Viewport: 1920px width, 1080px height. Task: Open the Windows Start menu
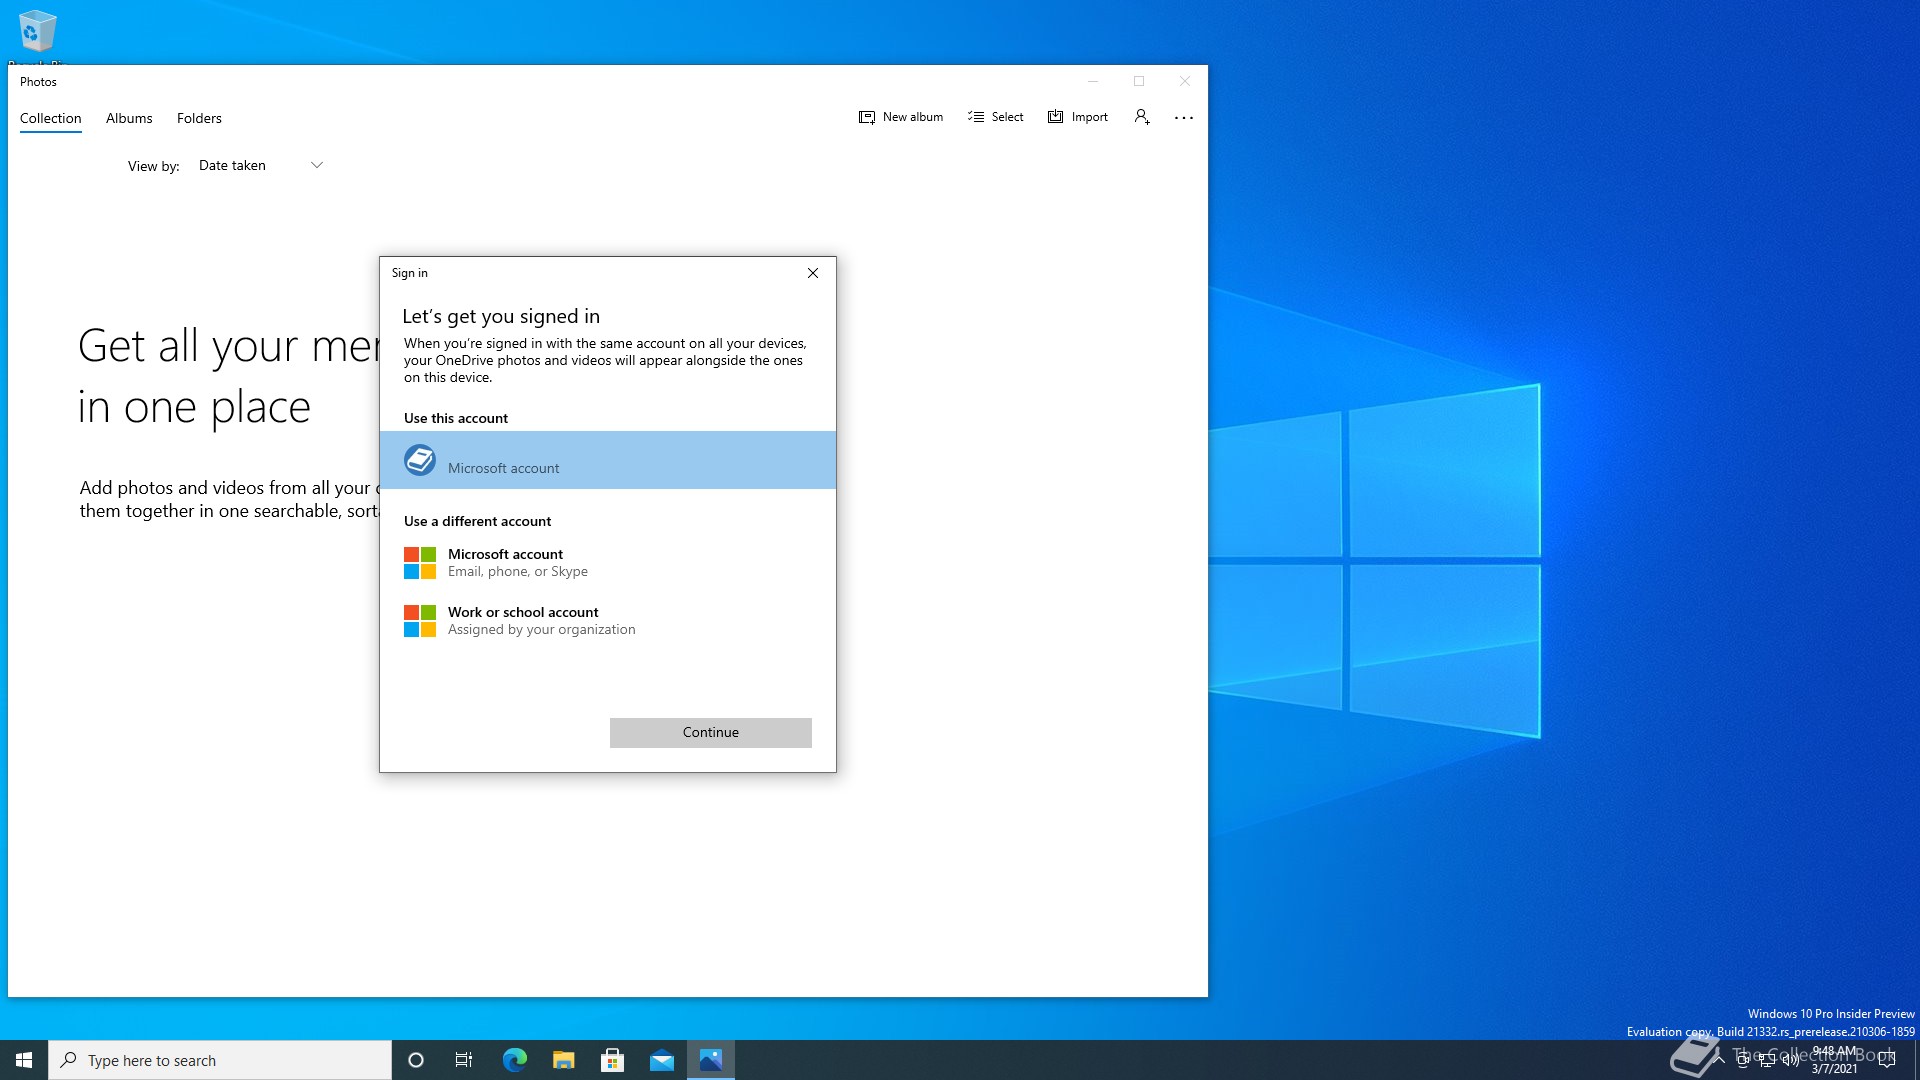[24, 1060]
